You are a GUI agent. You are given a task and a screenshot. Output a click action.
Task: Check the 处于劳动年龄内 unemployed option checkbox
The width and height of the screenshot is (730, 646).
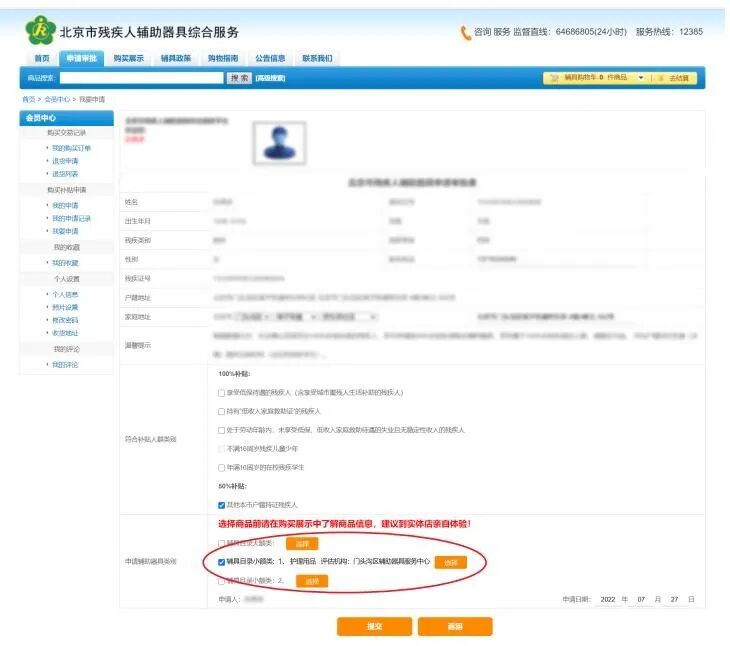coord(222,430)
